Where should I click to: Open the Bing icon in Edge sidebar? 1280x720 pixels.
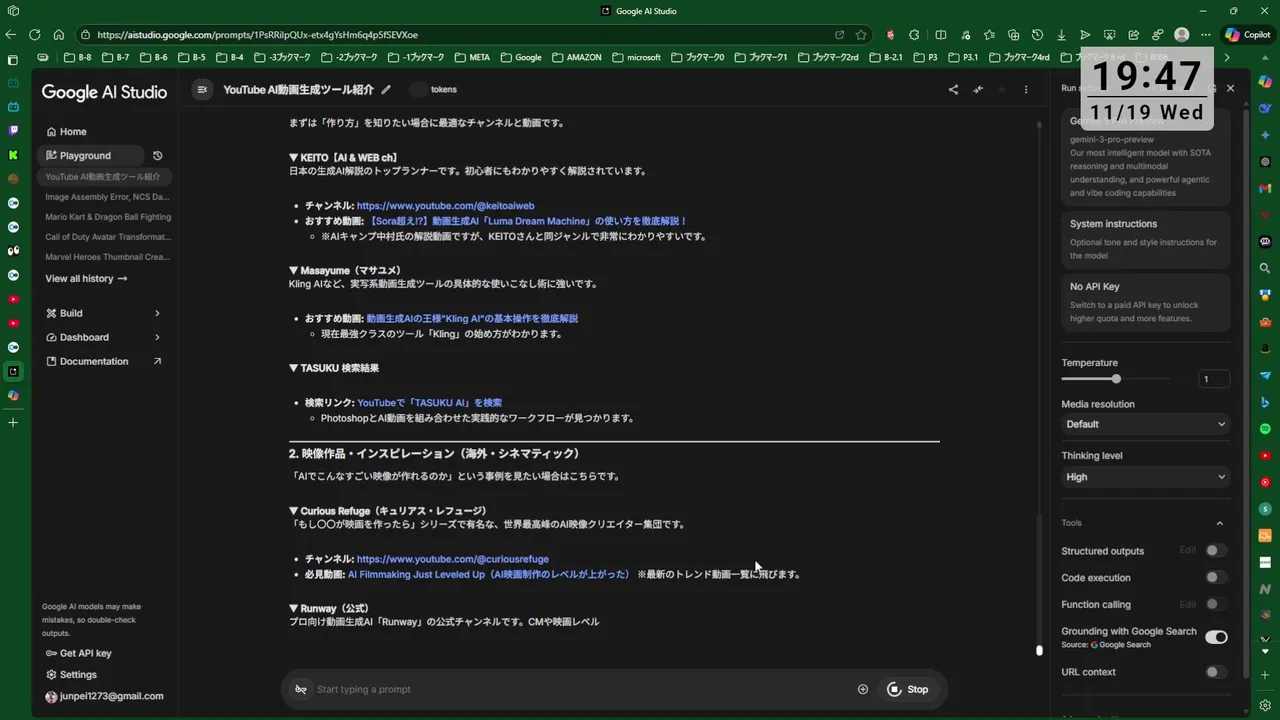click(1266, 402)
